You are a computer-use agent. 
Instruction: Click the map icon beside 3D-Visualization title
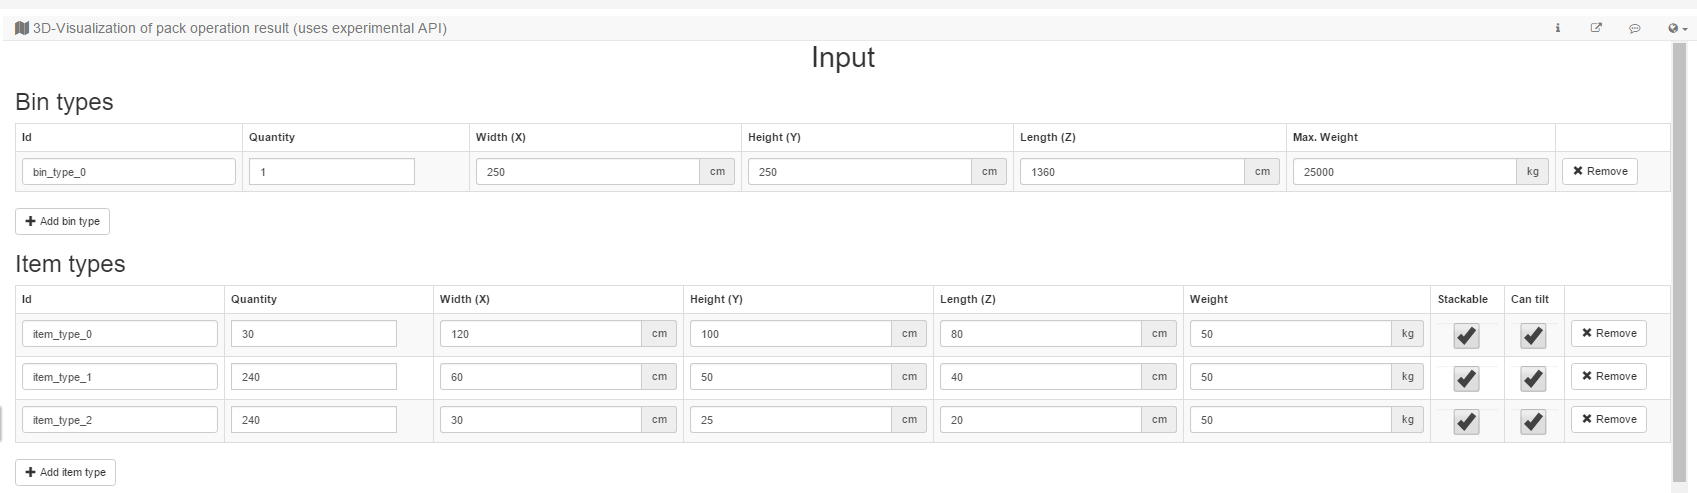tap(22, 28)
